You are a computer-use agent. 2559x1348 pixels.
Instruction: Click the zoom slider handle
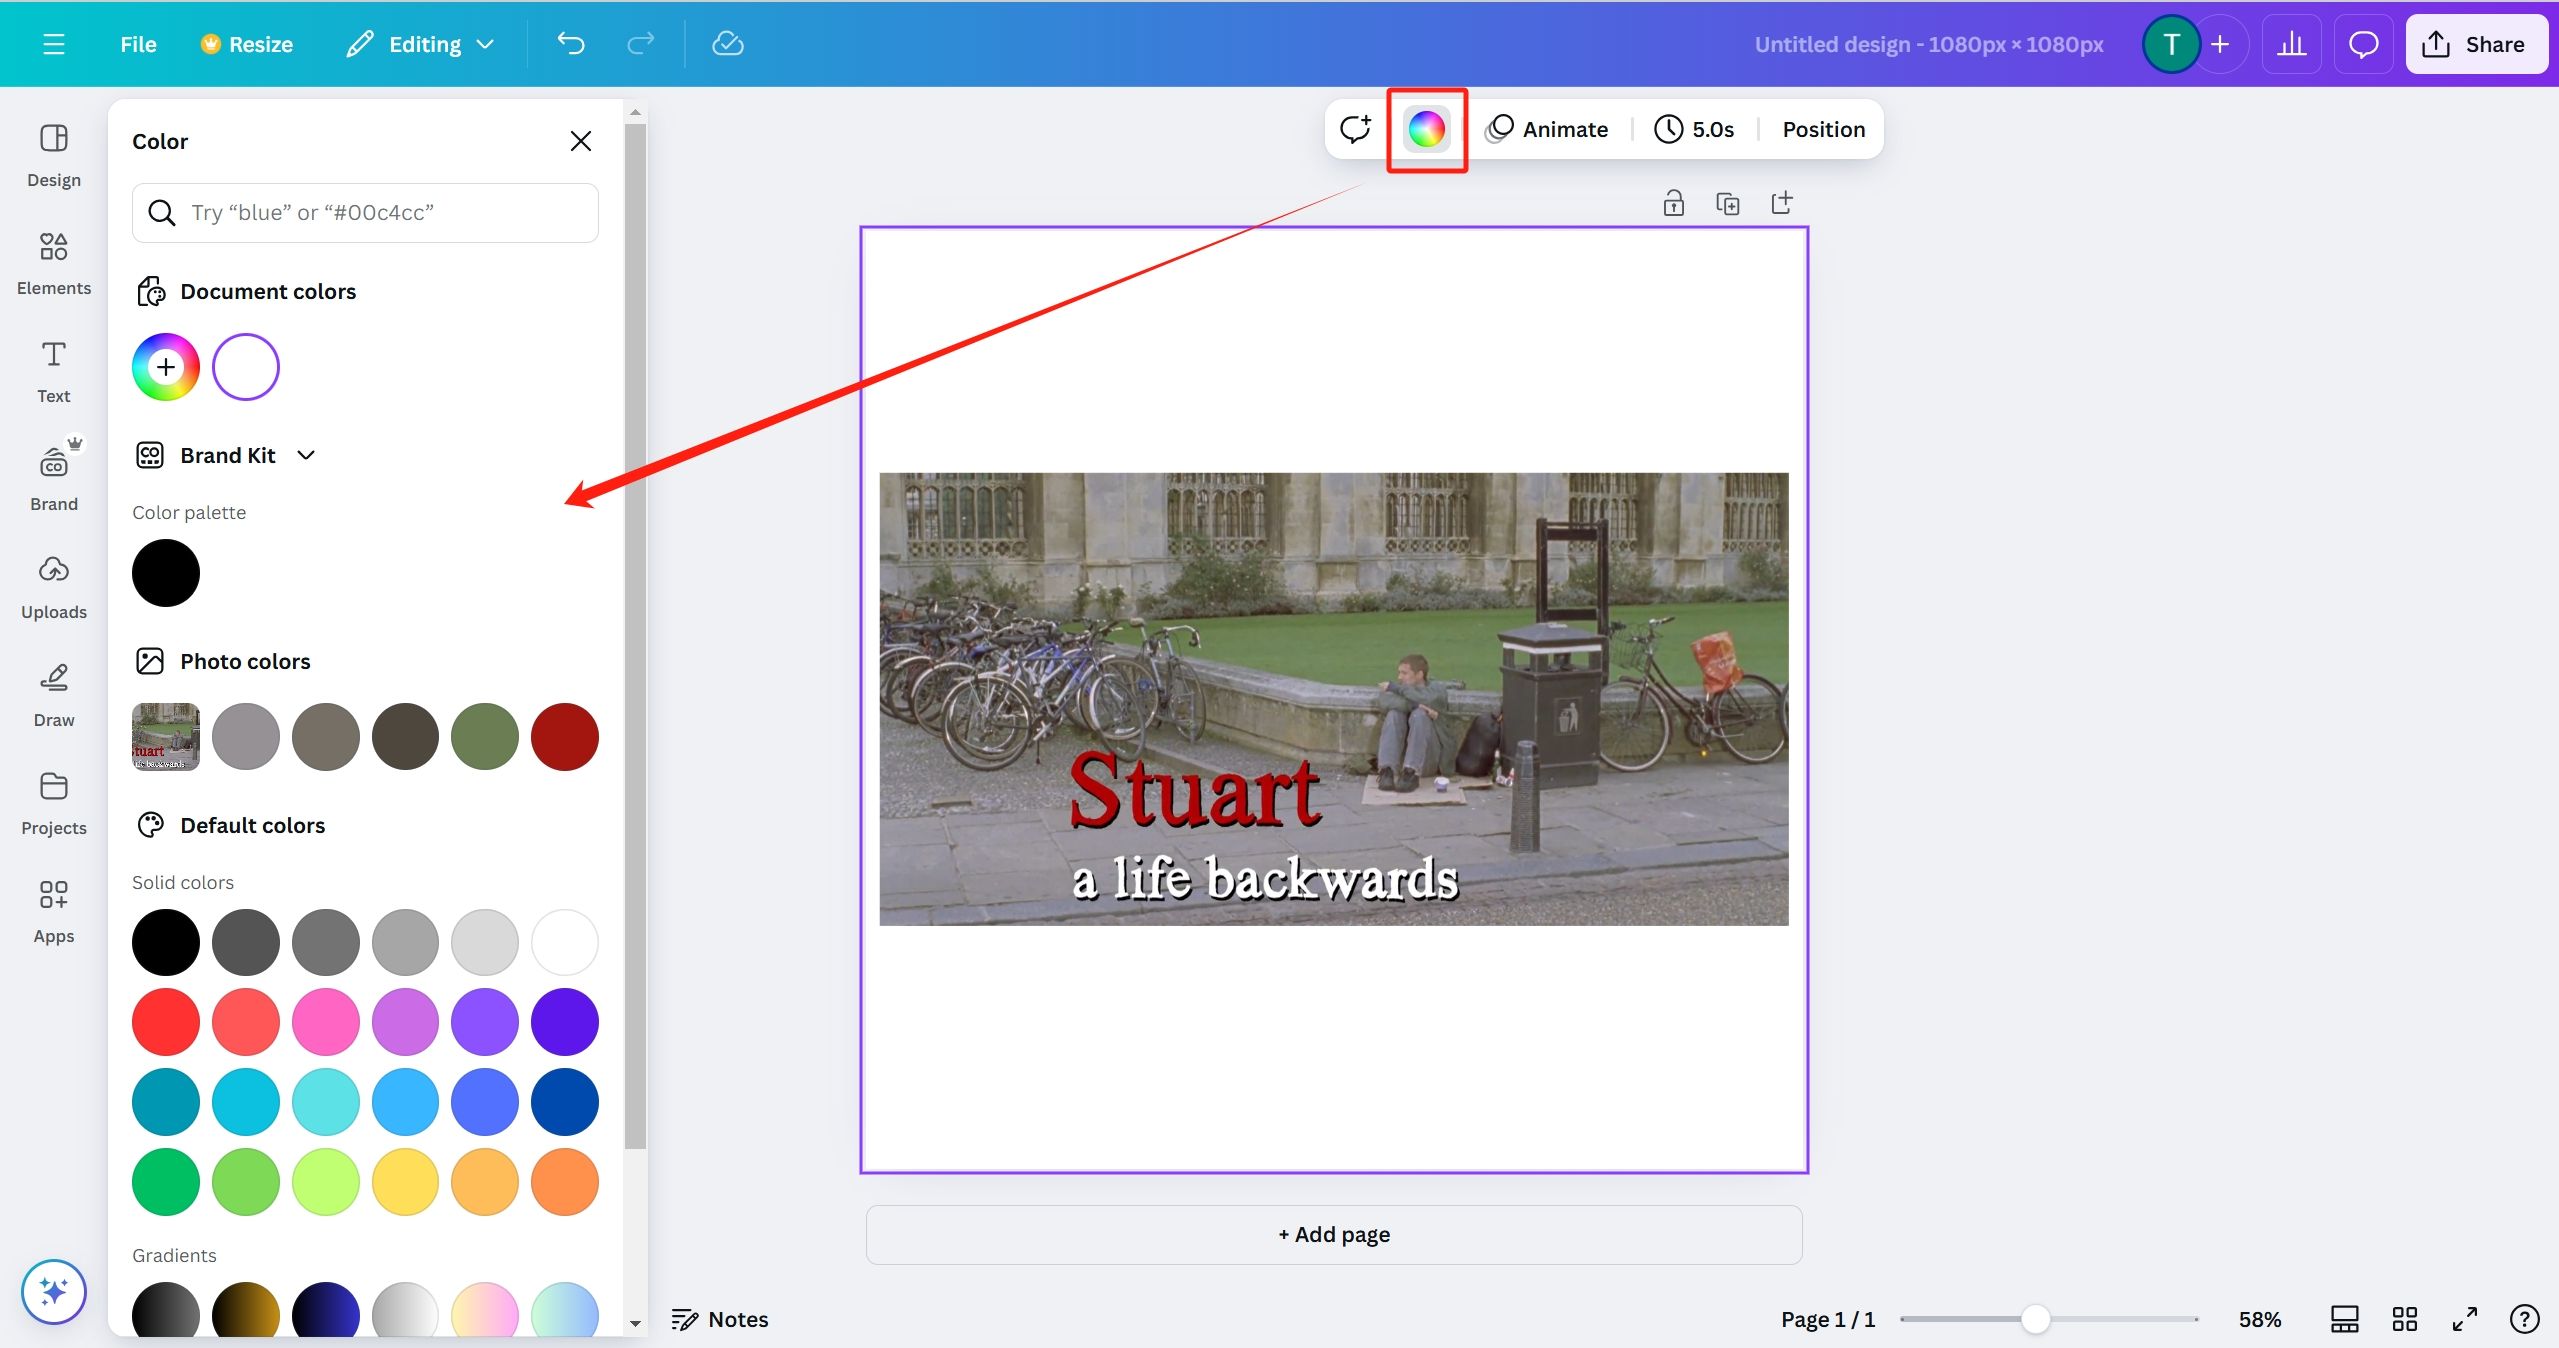tap(2035, 1319)
